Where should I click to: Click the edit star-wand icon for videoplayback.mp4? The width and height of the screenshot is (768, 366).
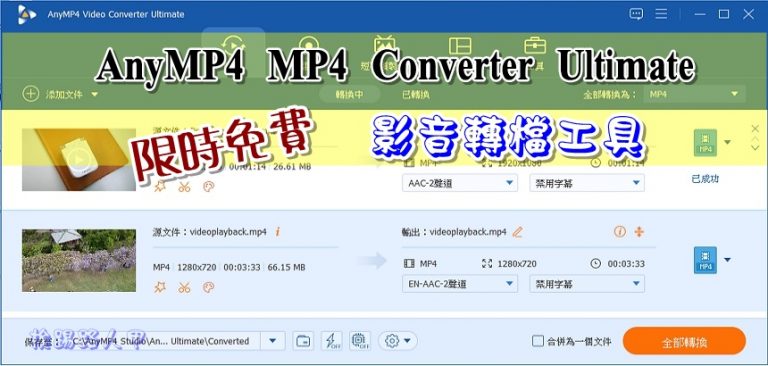[x=160, y=287]
